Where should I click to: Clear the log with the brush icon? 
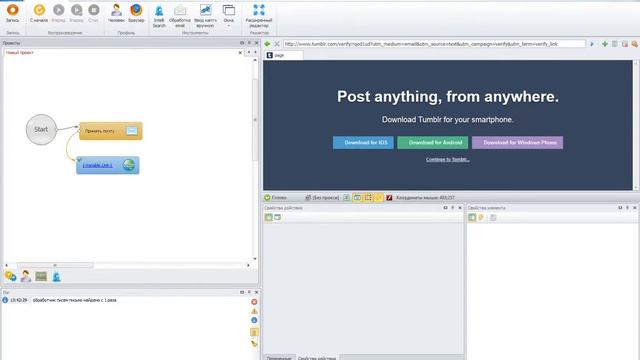(254, 344)
